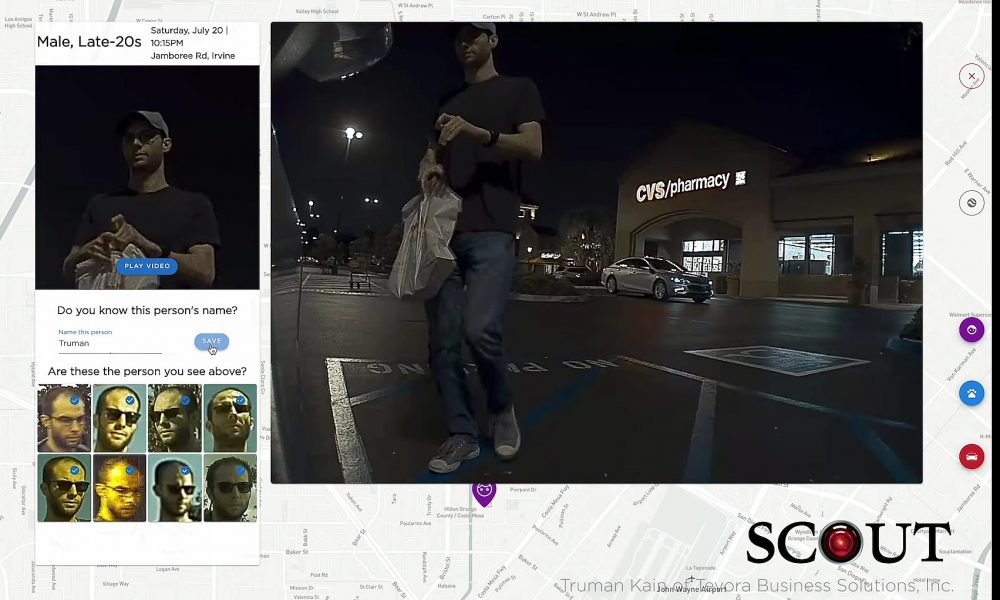Click the gray circular link icon on map
Image resolution: width=1000 pixels, height=600 pixels.
pos(971,203)
